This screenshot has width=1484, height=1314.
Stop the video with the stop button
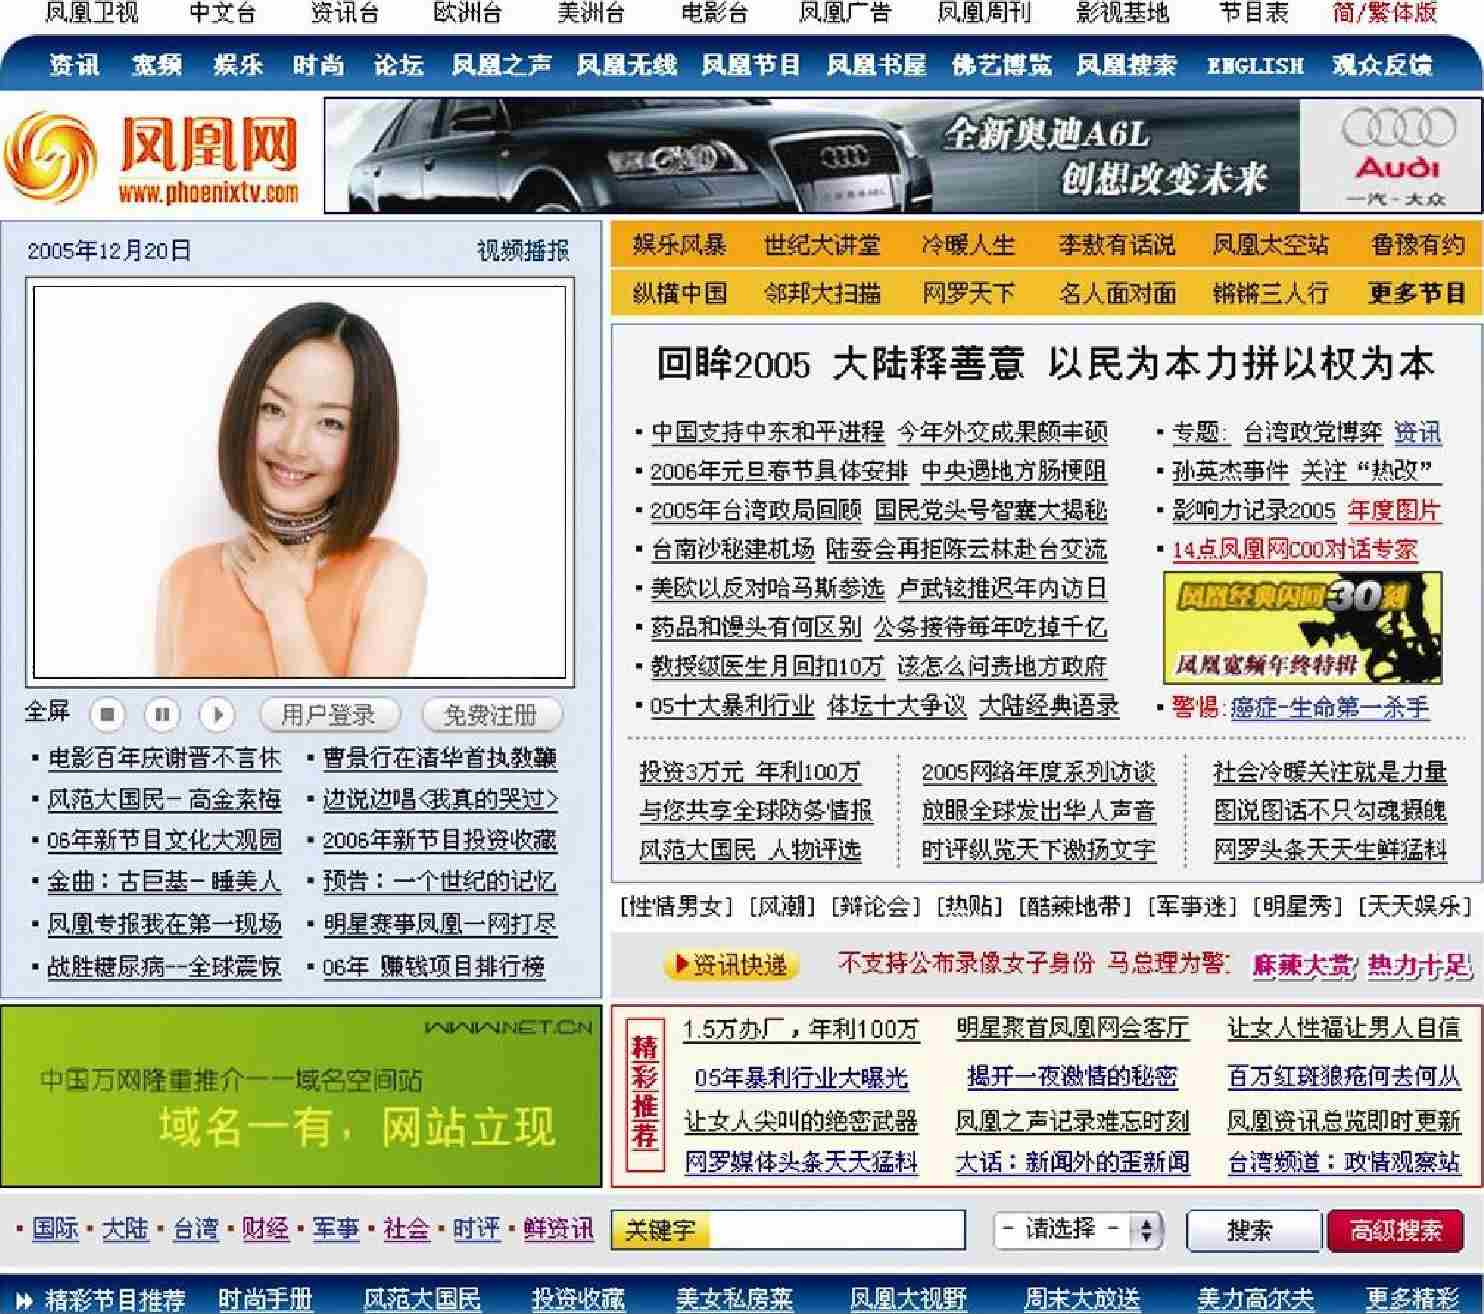point(108,714)
